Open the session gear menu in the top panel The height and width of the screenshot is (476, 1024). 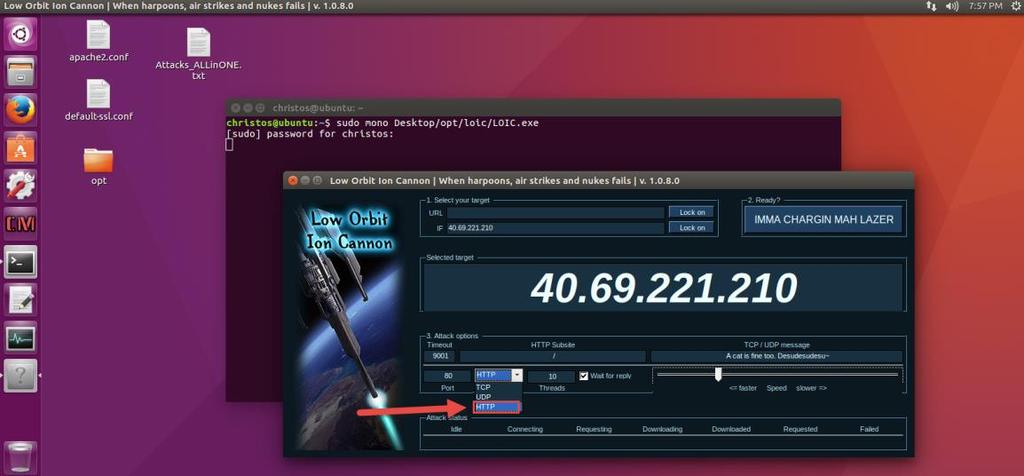point(1016,6)
